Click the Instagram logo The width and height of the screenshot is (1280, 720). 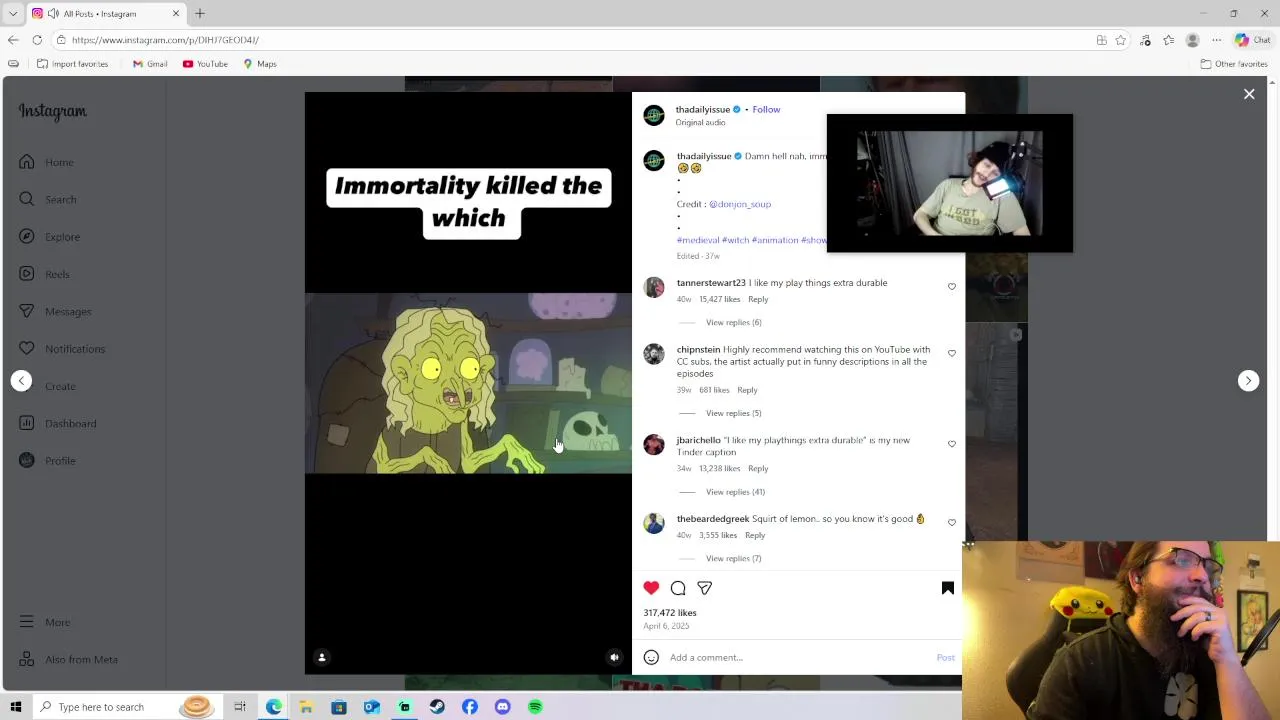tap(53, 112)
